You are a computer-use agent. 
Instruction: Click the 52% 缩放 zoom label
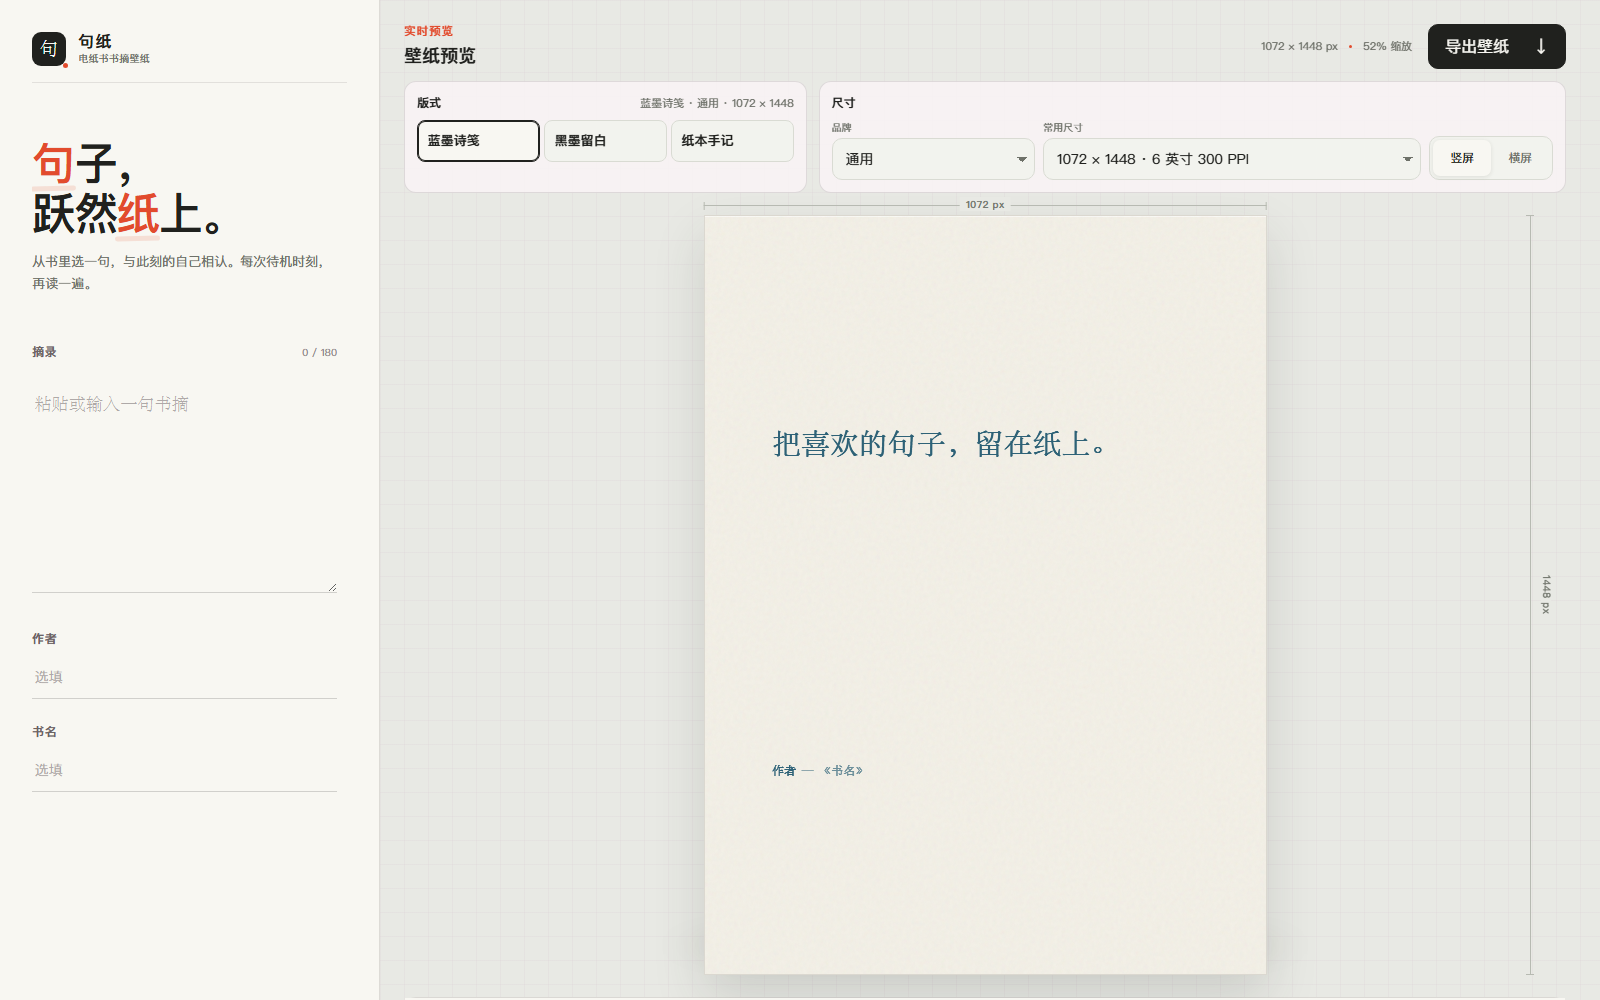[x=1387, y=47]
